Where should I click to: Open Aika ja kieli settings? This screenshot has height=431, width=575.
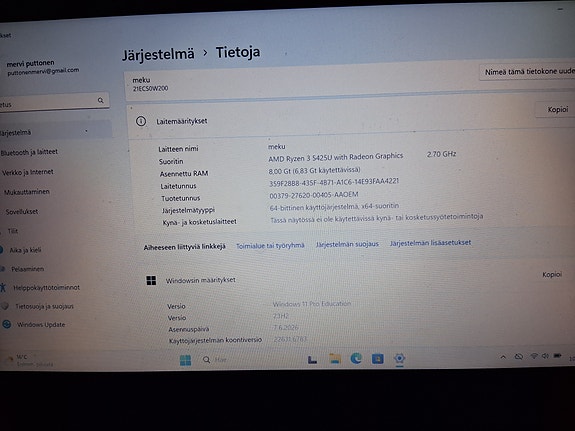pyautogui.click(x=25, y=250)
